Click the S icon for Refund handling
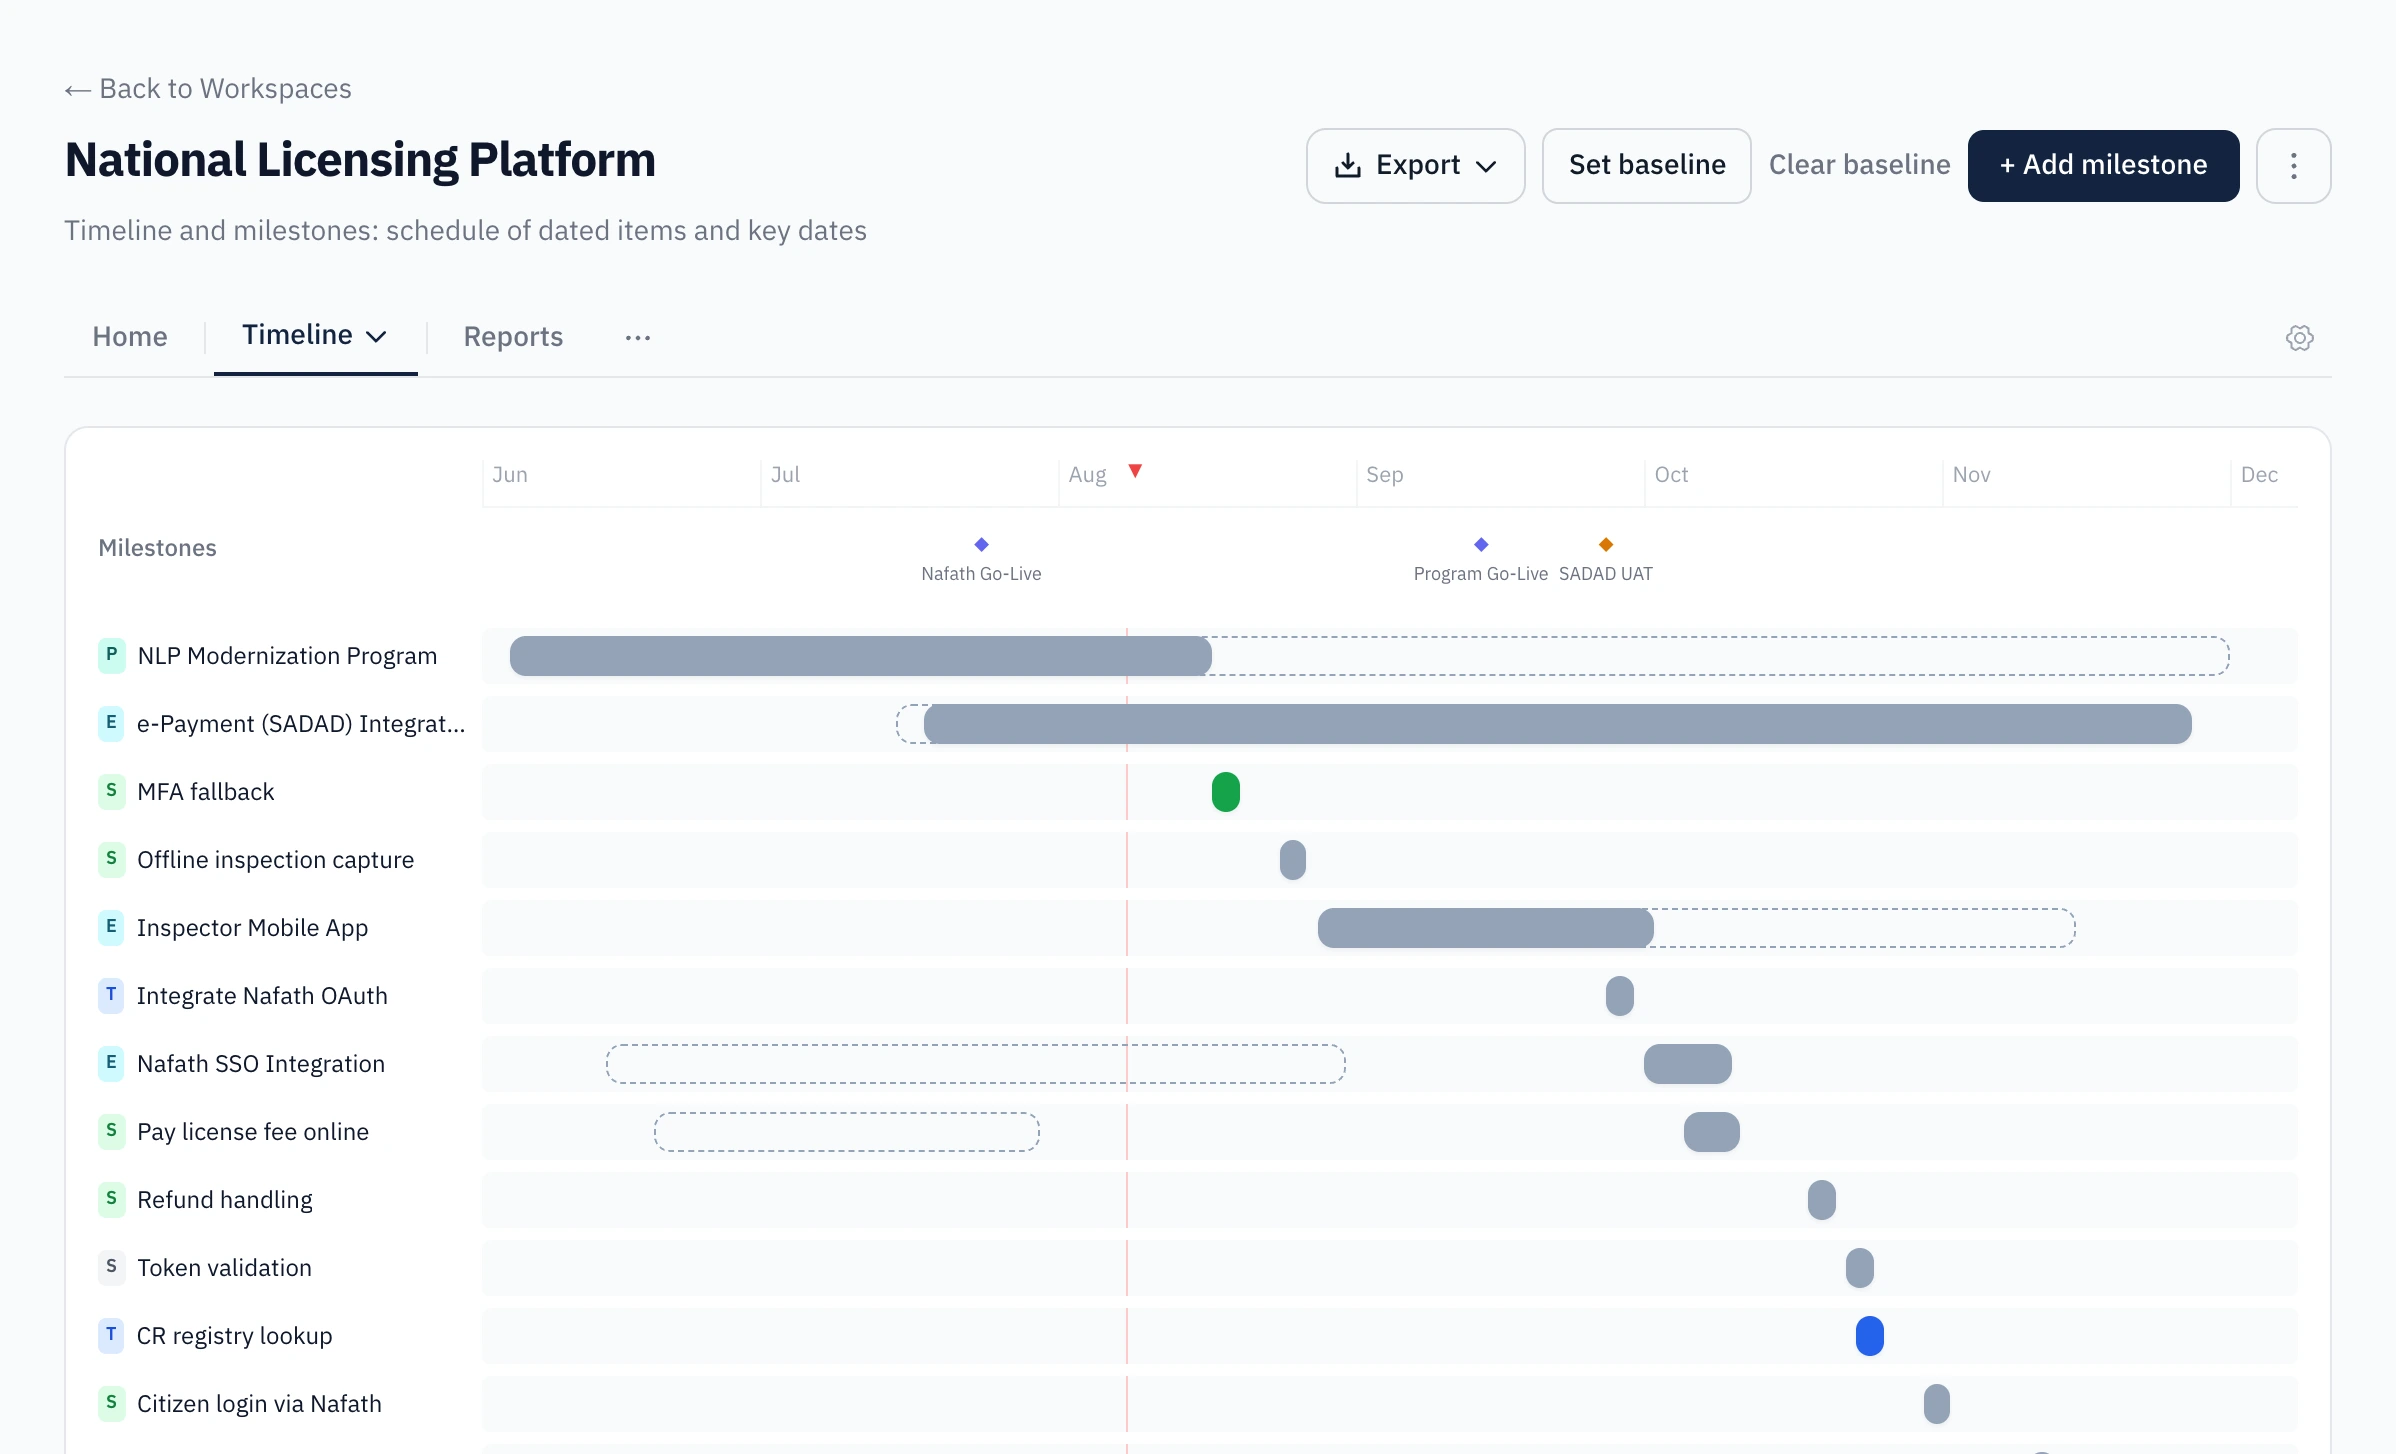 [x=111, y=1199]
